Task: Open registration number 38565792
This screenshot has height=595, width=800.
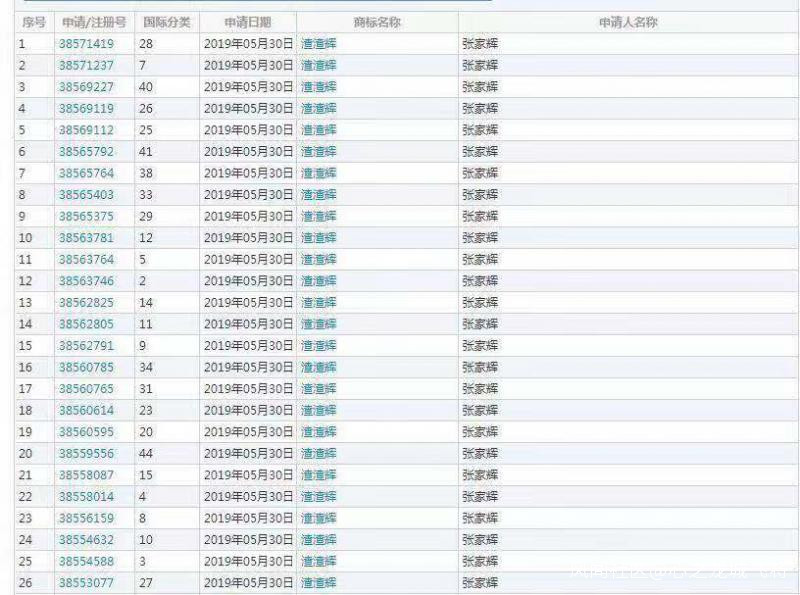Action: (86, 152)
